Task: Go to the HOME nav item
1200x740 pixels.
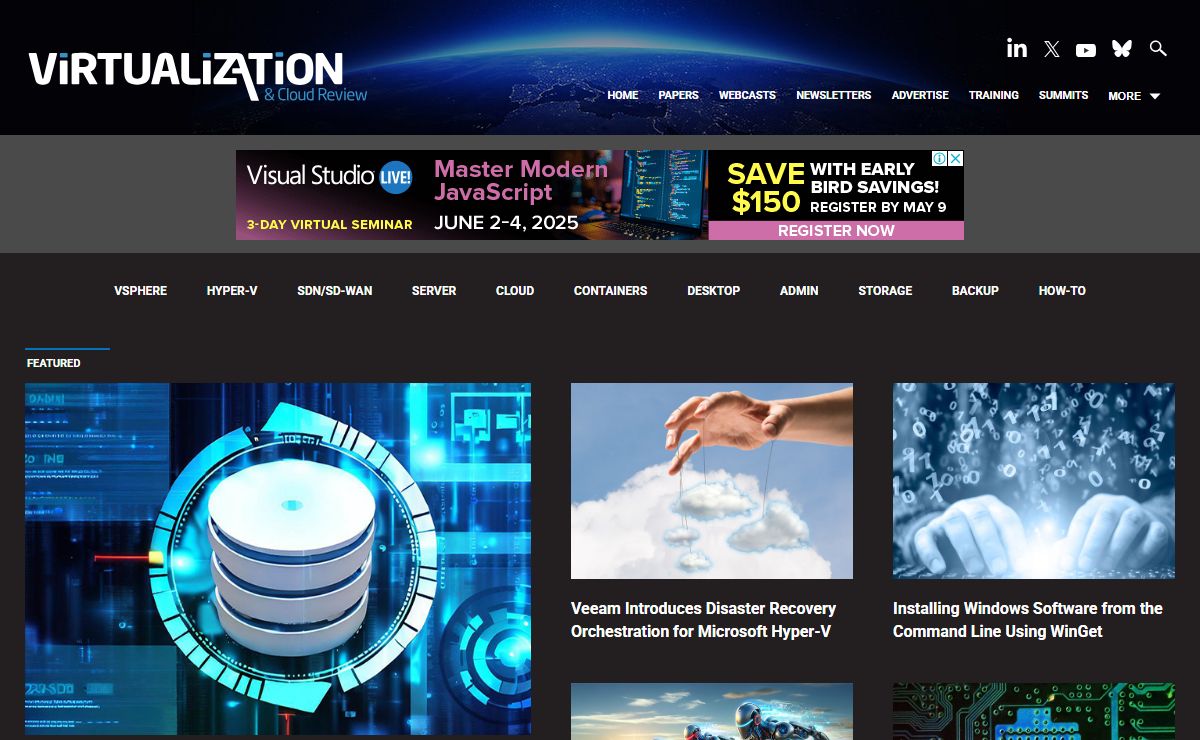Action: pyautogui.click(x=623, y=95)
